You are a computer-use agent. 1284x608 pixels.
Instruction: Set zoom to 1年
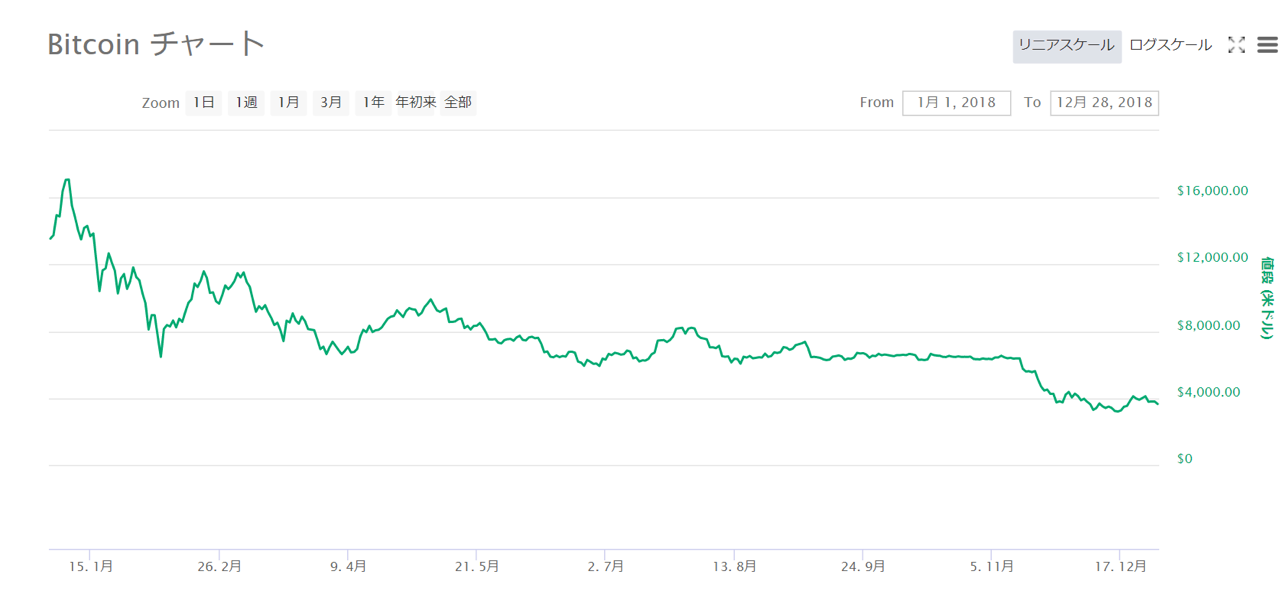click(x=374, y=102)
